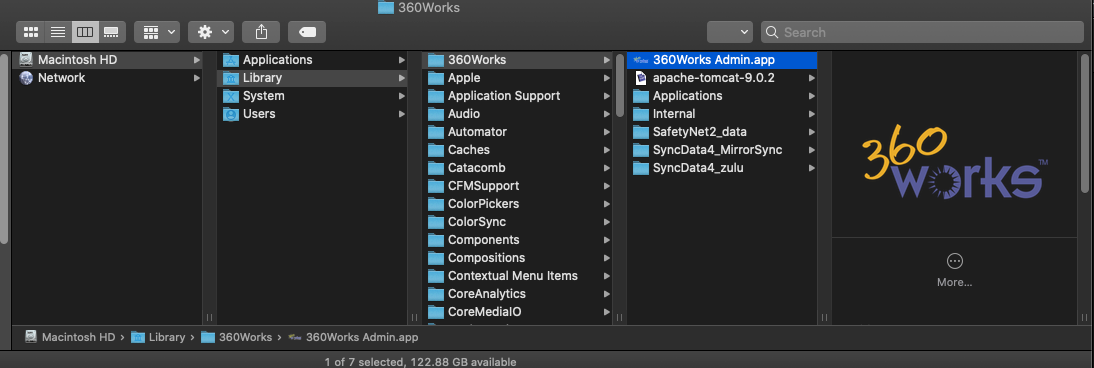The image size is (1094, 368).
Task: Select the CoreAnalytics folder name
Action: (487, 295)
